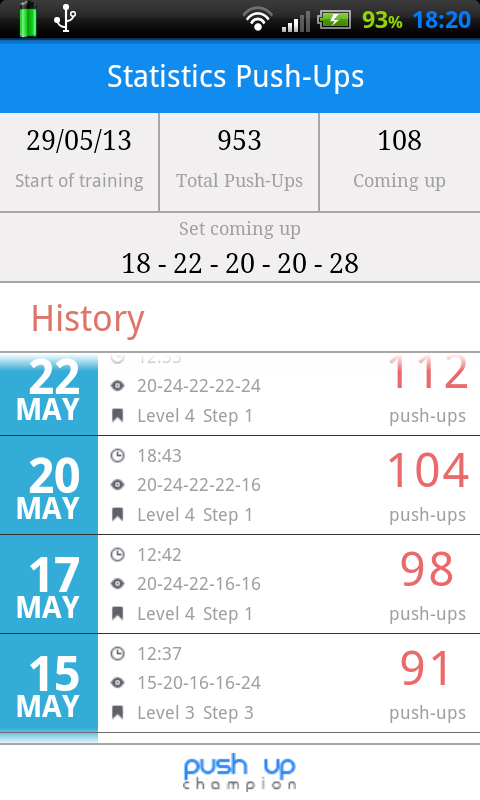480x800 pixels.
Task: Click the eye icon next to 20-24-22-16-16
Action: pos(117,584)
